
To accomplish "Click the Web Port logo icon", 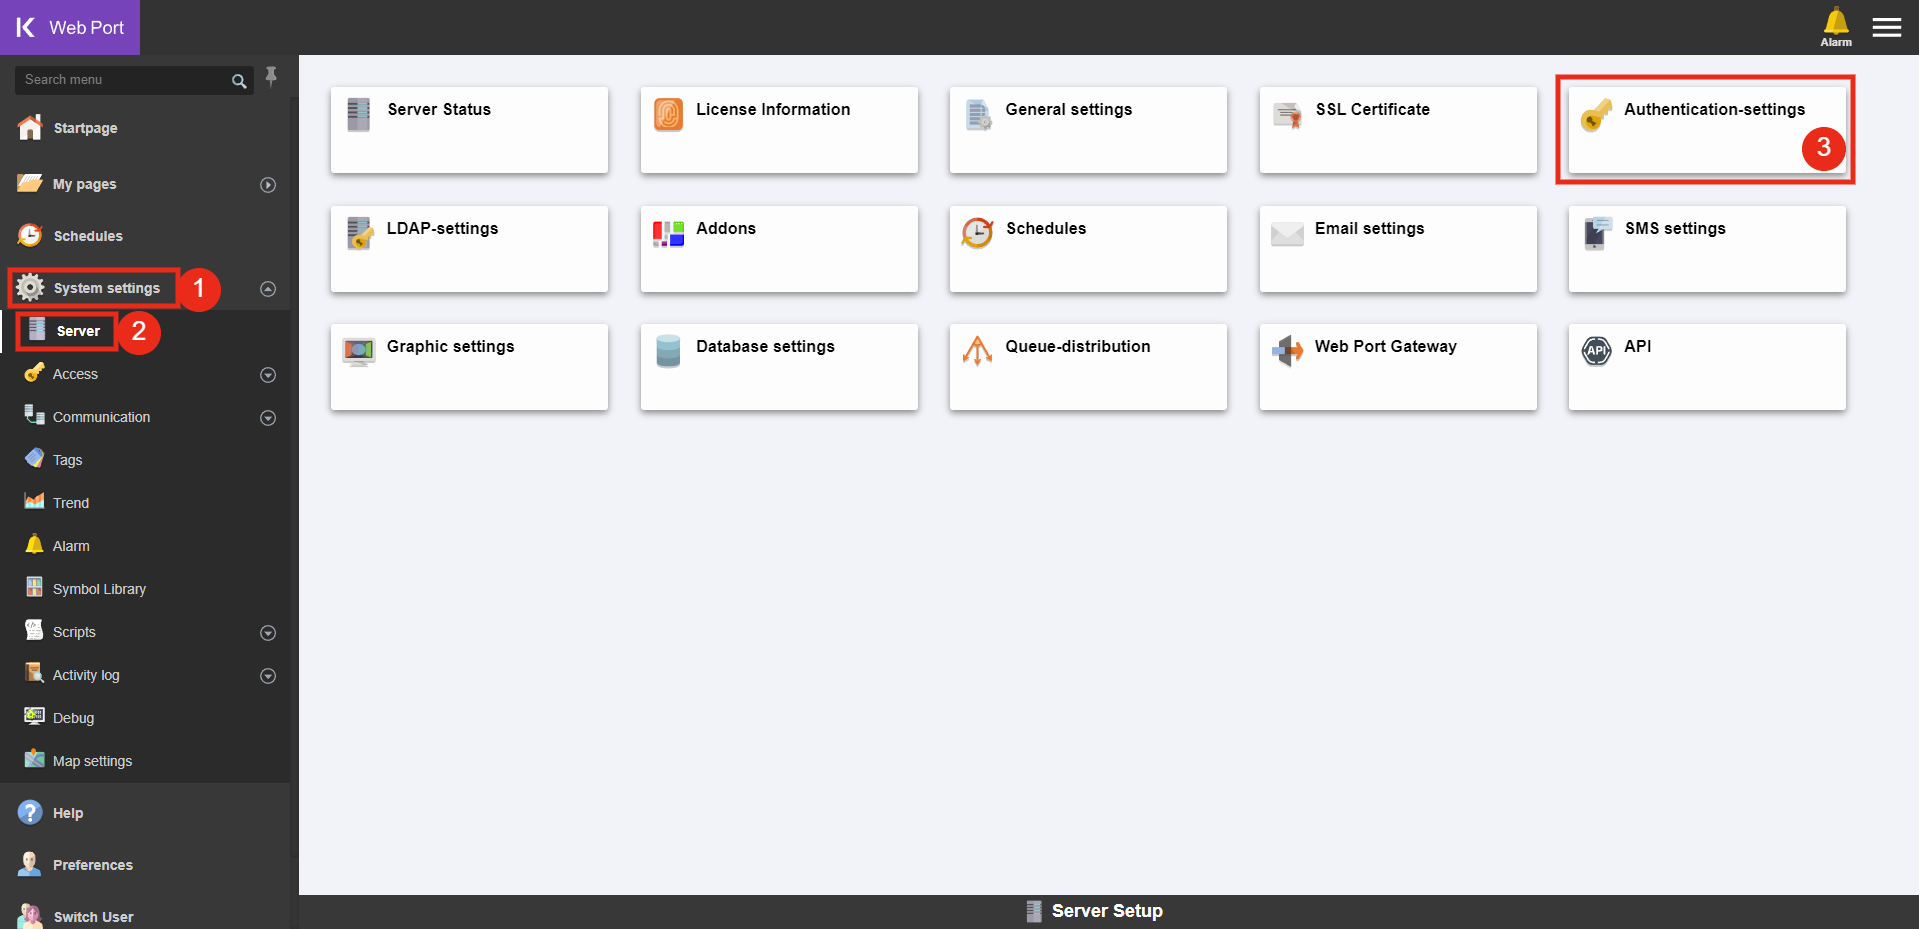I will click(26, 27).
